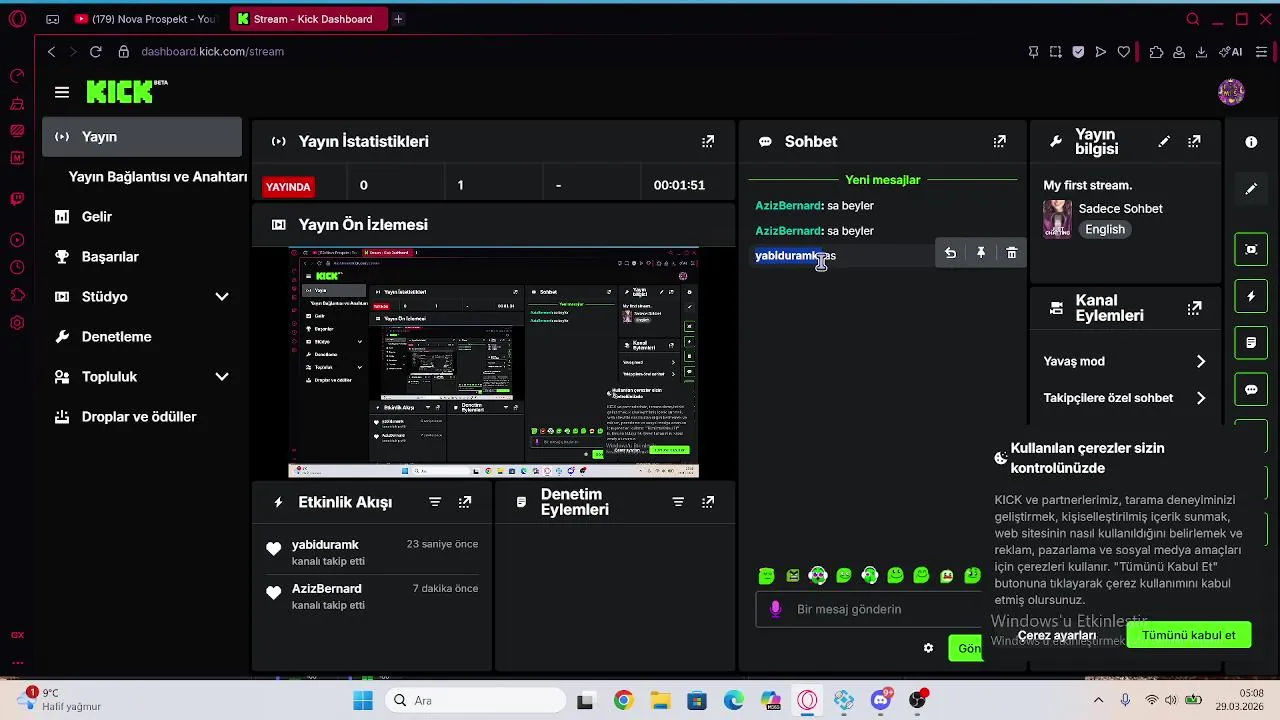Click AzizBernard in Etkinlik Akışı
The width and height of the screenshot is (1280, 720).
click(x=327, y=589)
